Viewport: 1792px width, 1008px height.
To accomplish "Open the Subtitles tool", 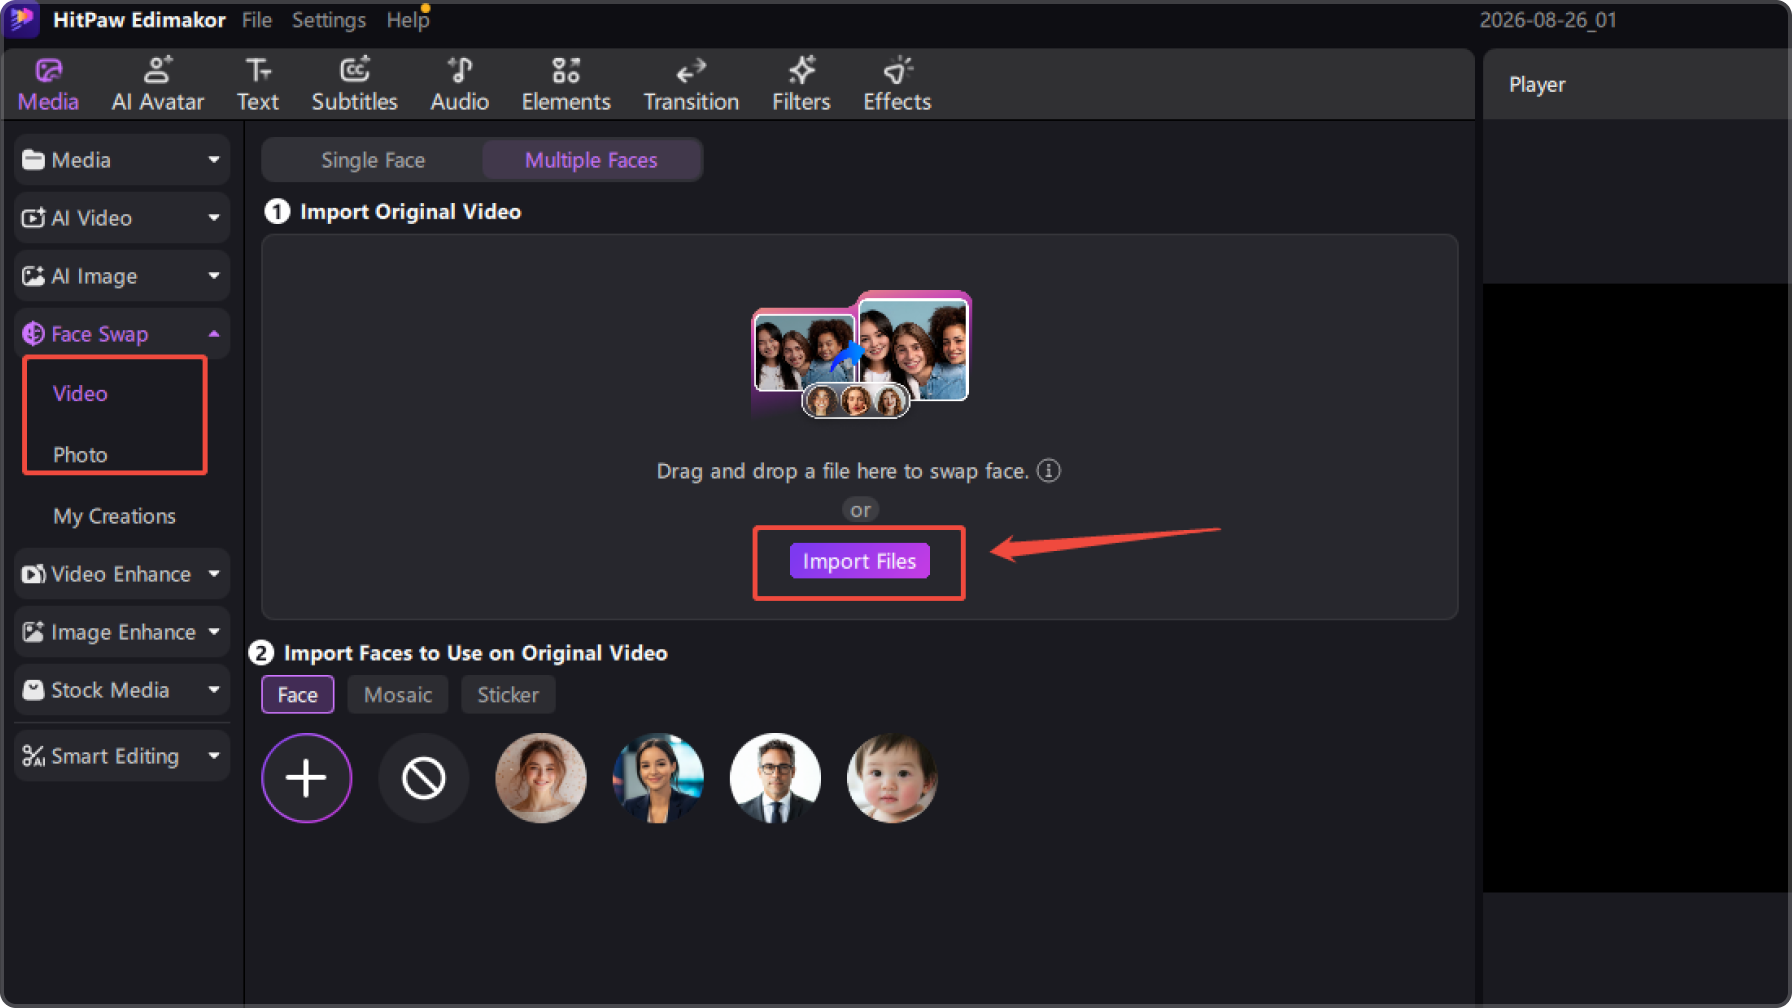I will pyautogui.click(x=355, y=84).
